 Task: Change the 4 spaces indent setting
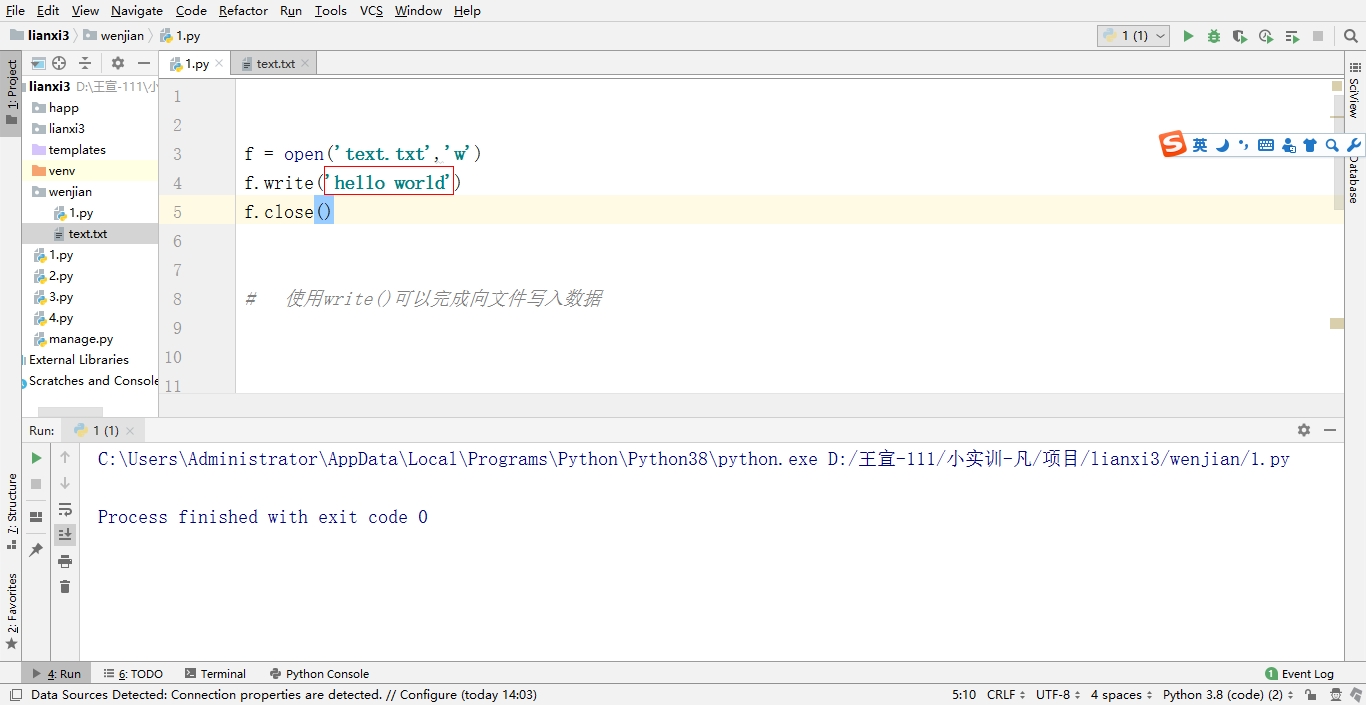[1120, 695]
